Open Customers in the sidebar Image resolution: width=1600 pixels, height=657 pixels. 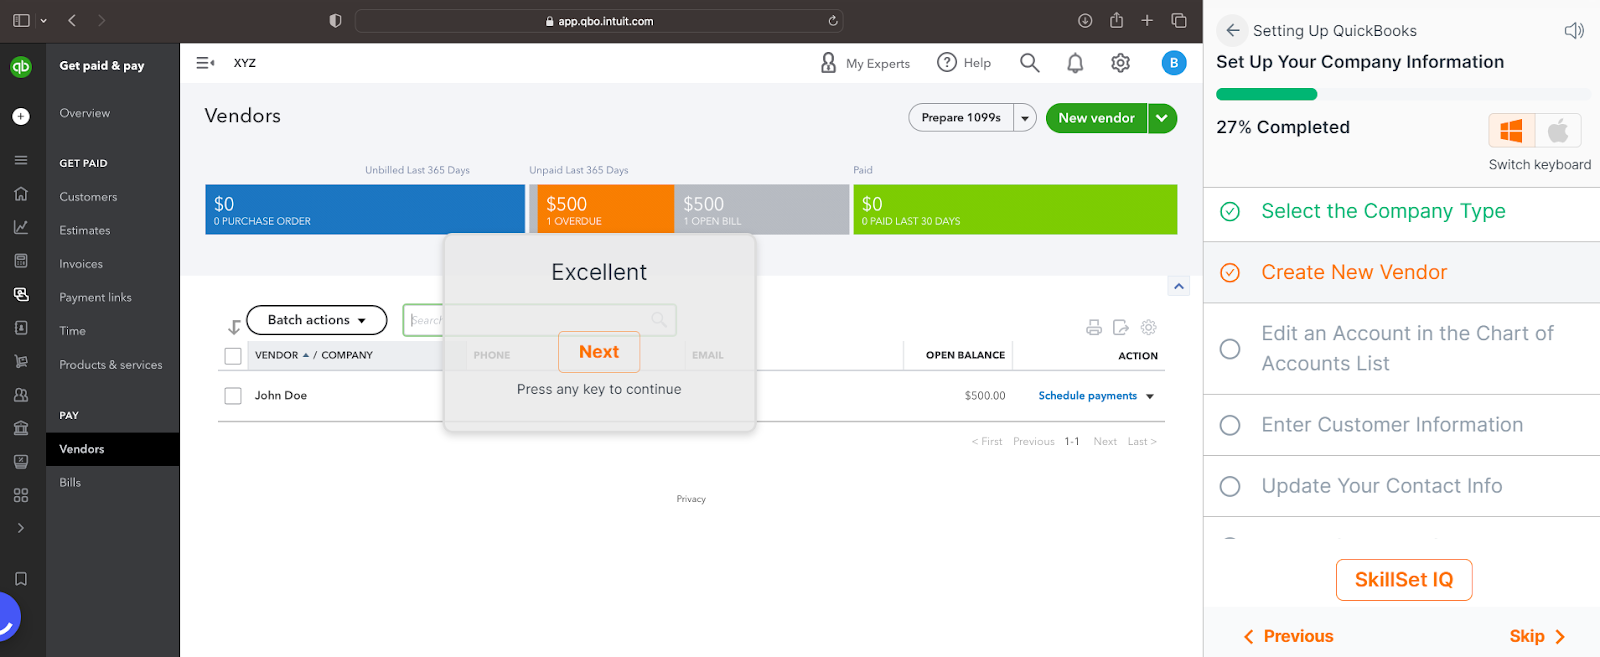click(88, 197)
